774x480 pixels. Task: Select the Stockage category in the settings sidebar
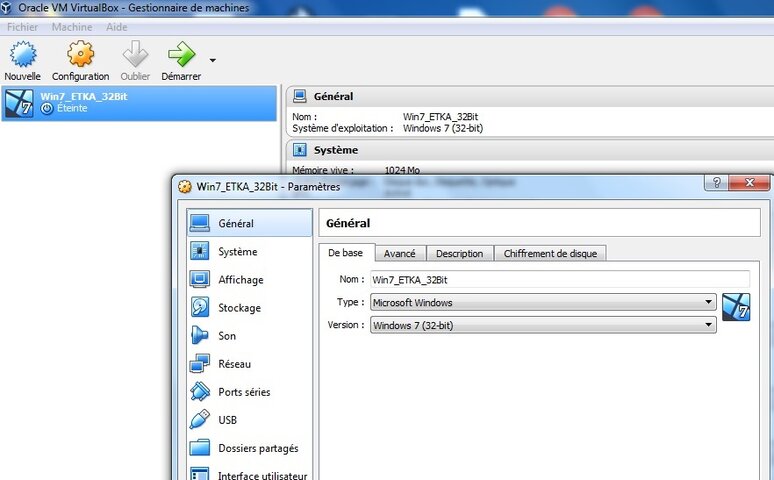pos(250,308)
